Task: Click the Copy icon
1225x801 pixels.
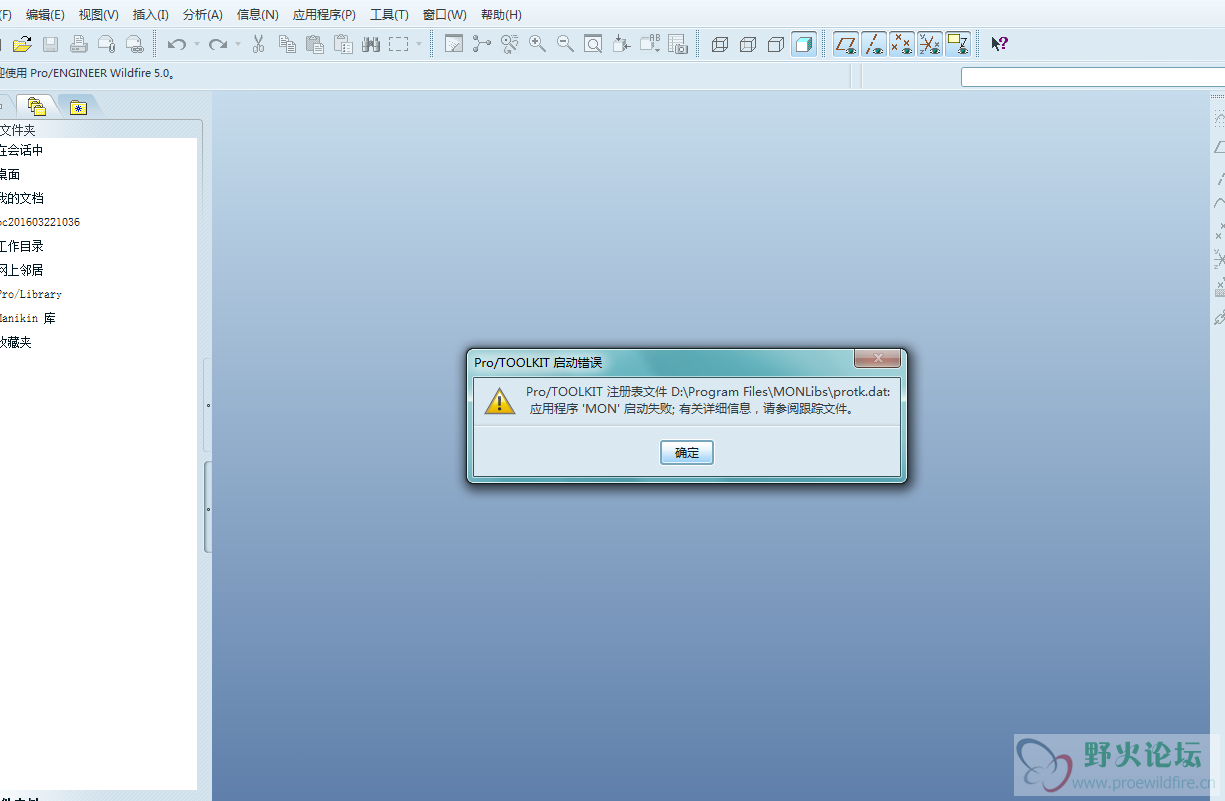Action: [x=287, y=44]
